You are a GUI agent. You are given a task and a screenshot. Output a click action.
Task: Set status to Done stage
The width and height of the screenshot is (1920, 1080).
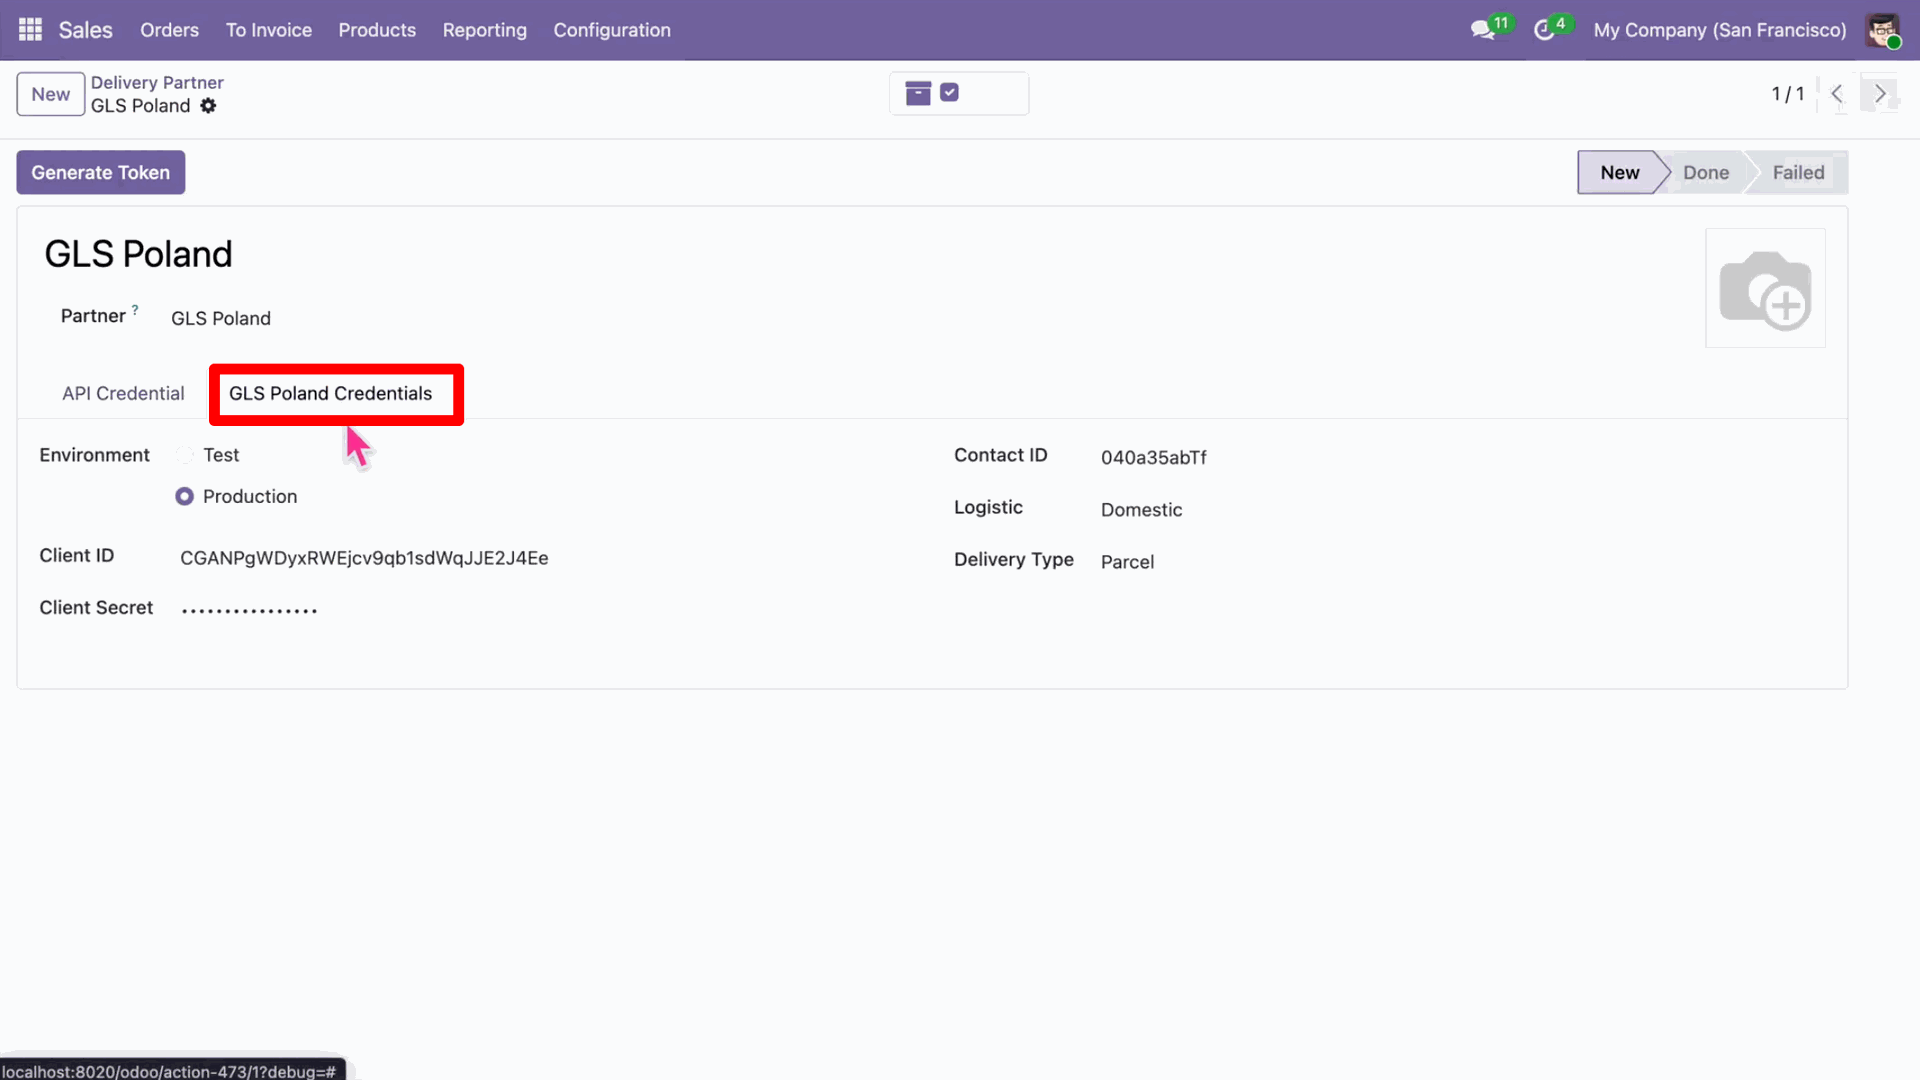[x=1706, y=173]
